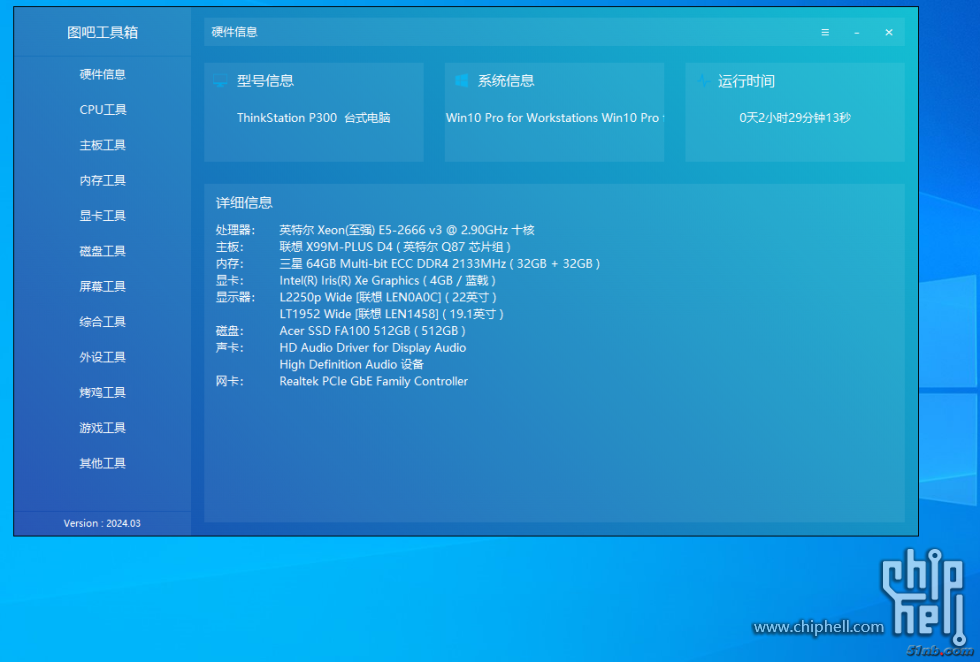Open 磁盘工具 category
The image size is (980, 662).
point(102,251)
